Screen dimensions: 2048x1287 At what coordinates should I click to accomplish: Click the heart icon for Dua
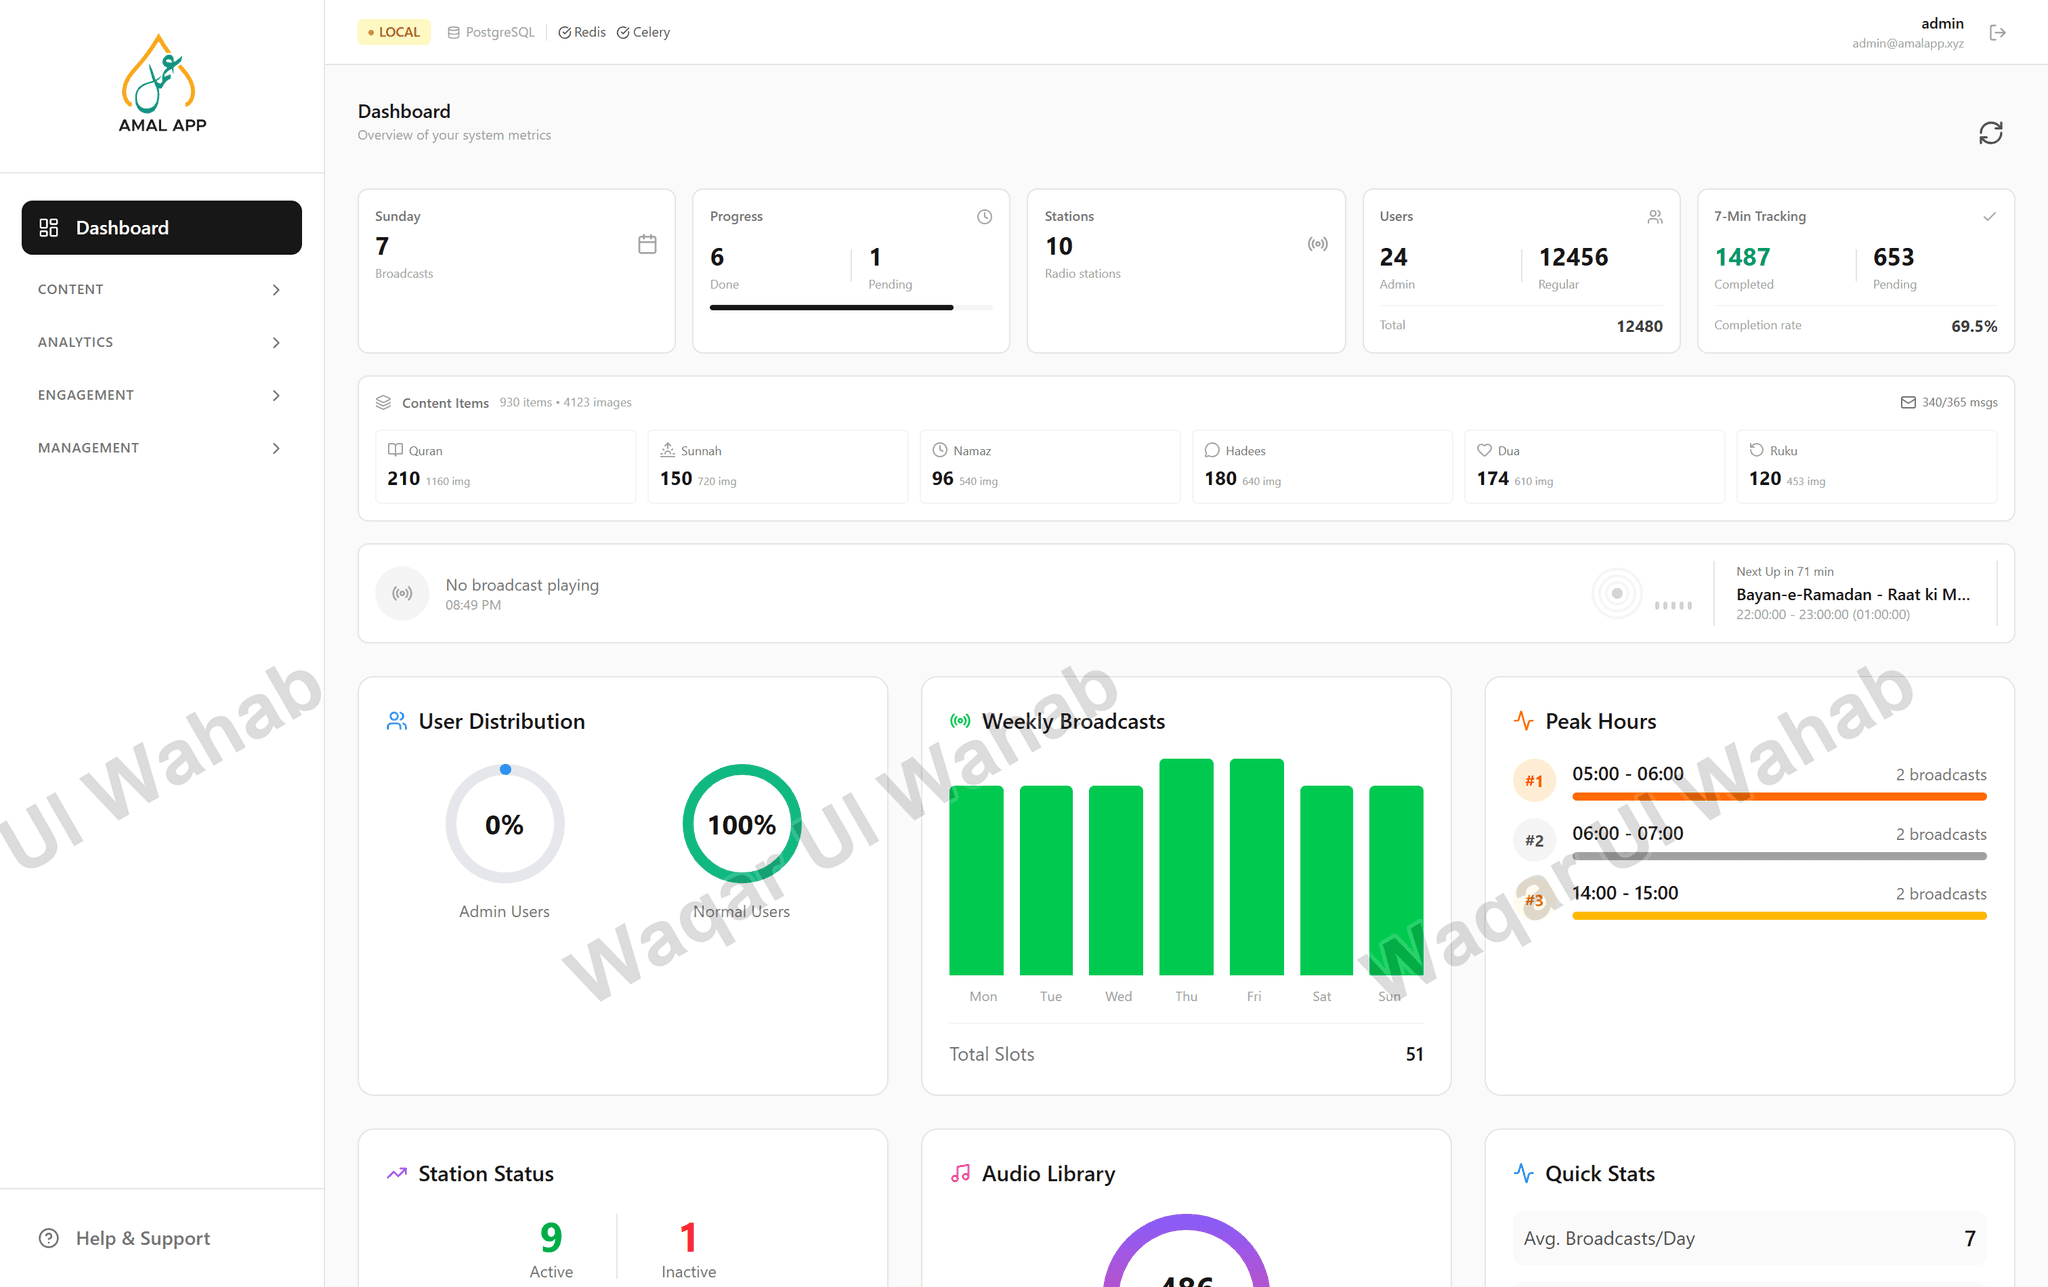tap(1484, 450)
